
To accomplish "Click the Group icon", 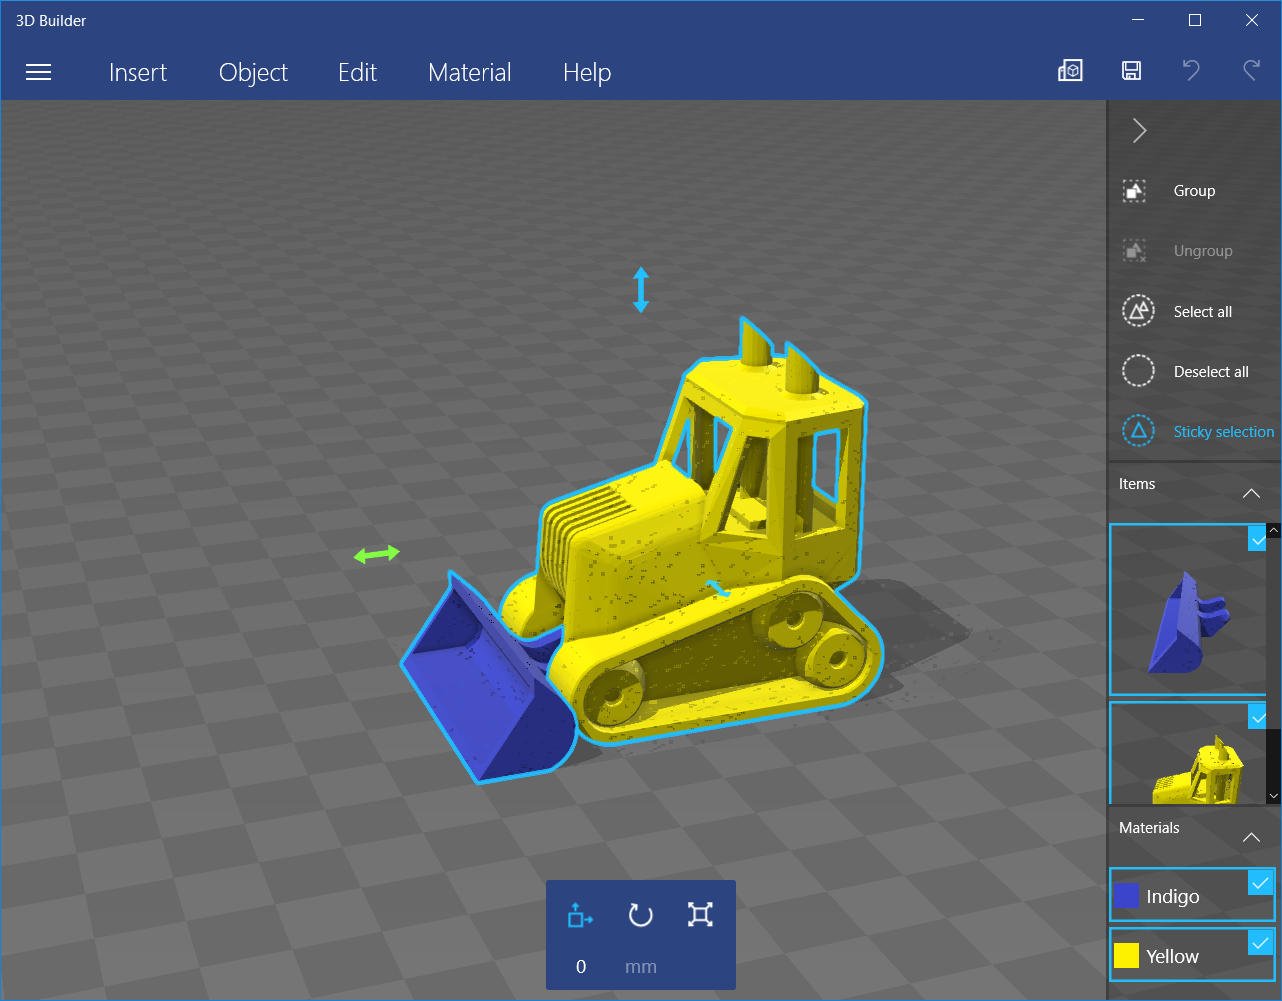I will [1134, 191].
